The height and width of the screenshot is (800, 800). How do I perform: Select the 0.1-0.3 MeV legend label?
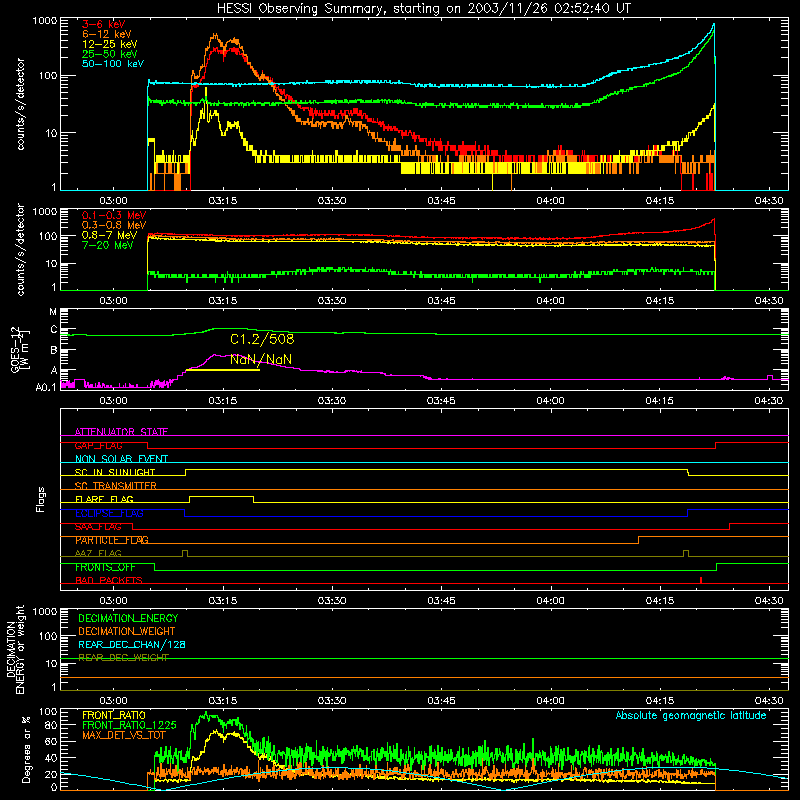[x=114, y=215]
